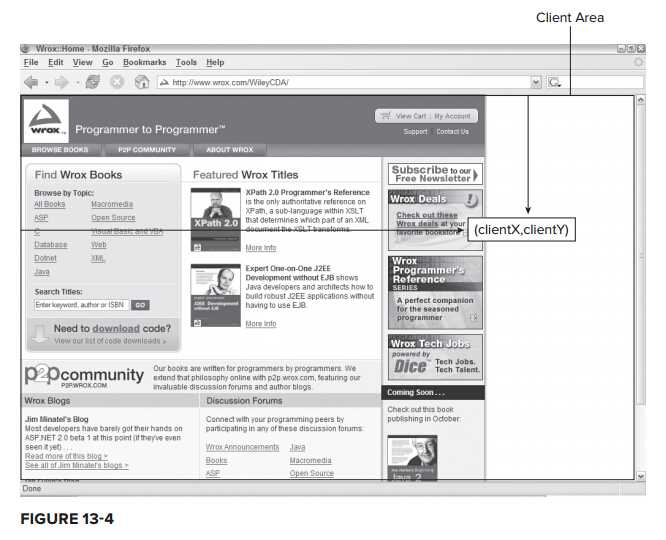This screenshot has height=540, width=666.
Task: Click the Stop loading toolbar icon
Action: click(117, 82)
